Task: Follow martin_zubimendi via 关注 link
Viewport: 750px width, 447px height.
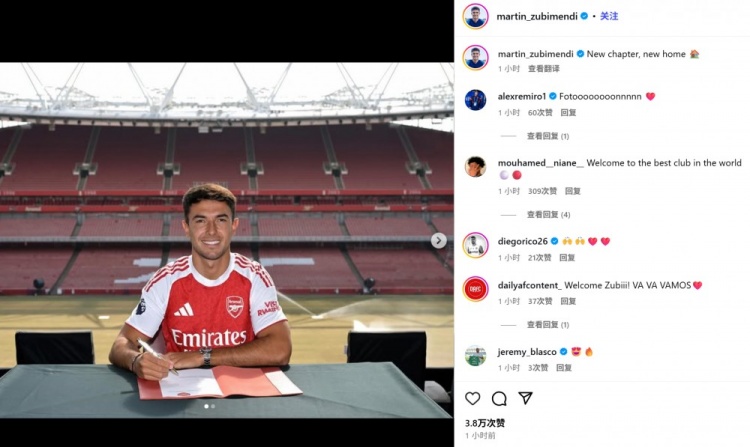Action: pos(609,16)
